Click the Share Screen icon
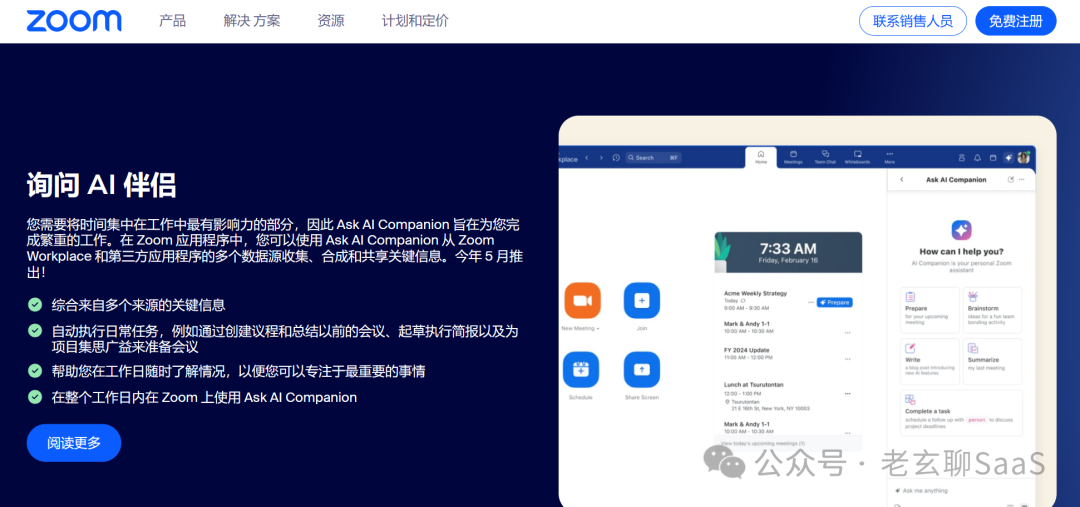This screenshot has height=507, width=1080. click(x=642, y=370)
